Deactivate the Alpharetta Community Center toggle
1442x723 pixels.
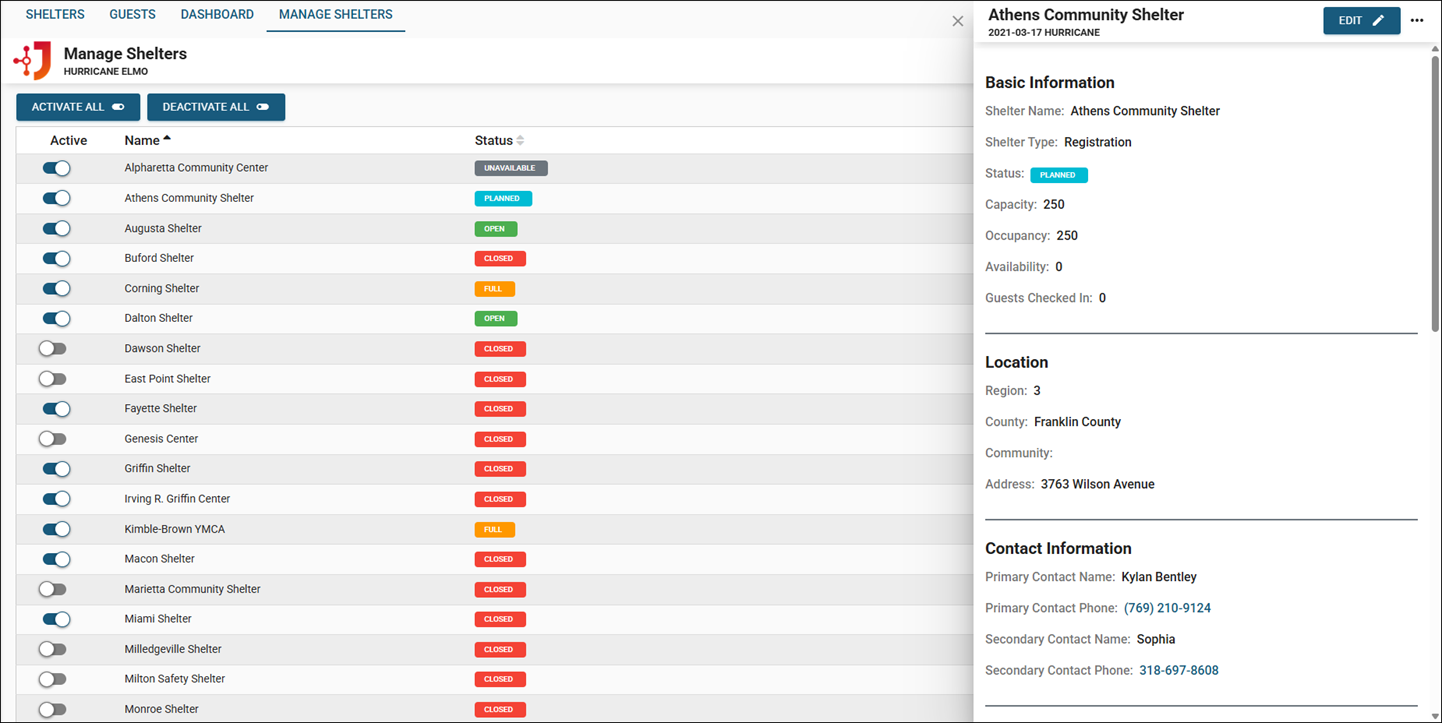point(56,168)
